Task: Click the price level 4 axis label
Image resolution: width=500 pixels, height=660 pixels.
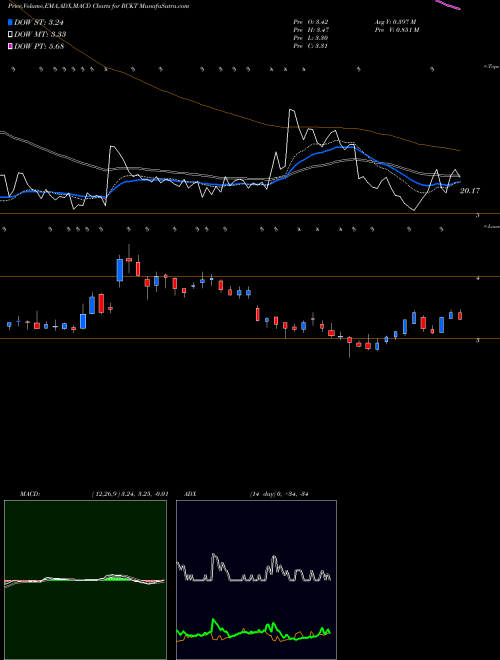Action: (x=478, y=278)
